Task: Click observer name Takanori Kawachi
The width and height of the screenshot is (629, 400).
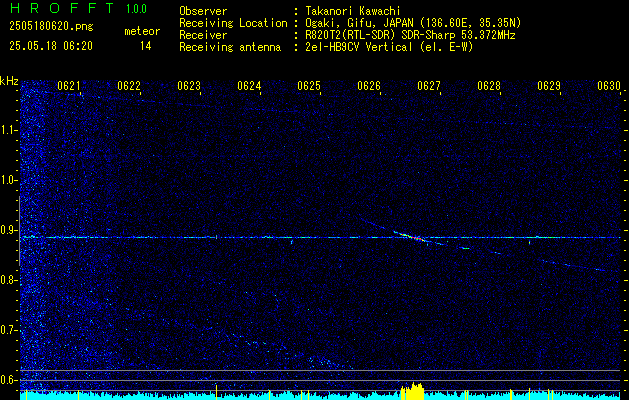Action: click(x=353, y=11)
